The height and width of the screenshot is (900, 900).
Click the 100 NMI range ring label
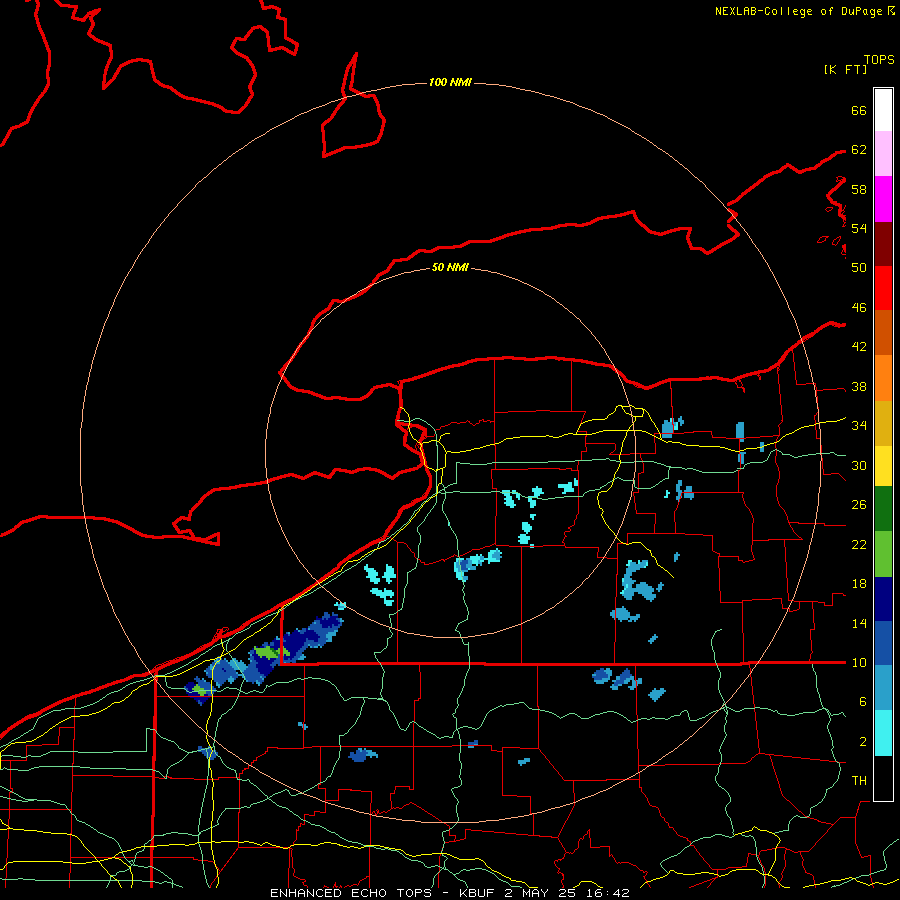point(450,83)
